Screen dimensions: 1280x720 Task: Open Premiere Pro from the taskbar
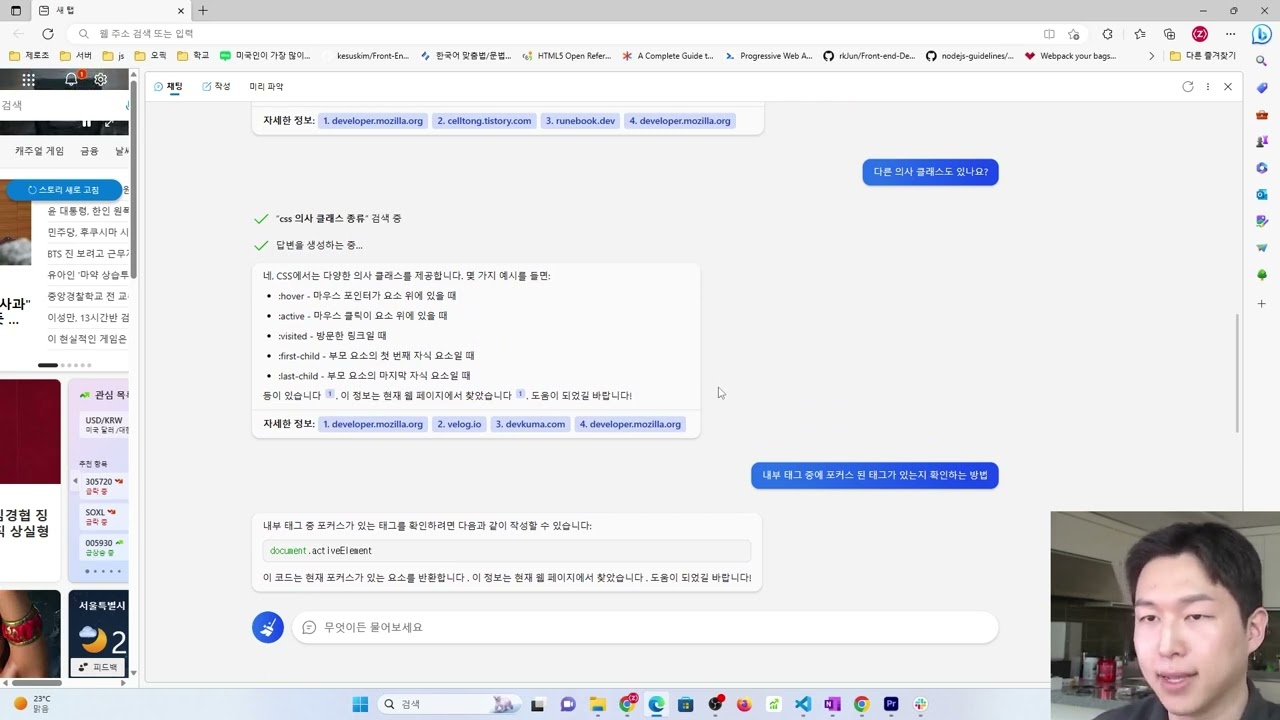pos(891,704)
